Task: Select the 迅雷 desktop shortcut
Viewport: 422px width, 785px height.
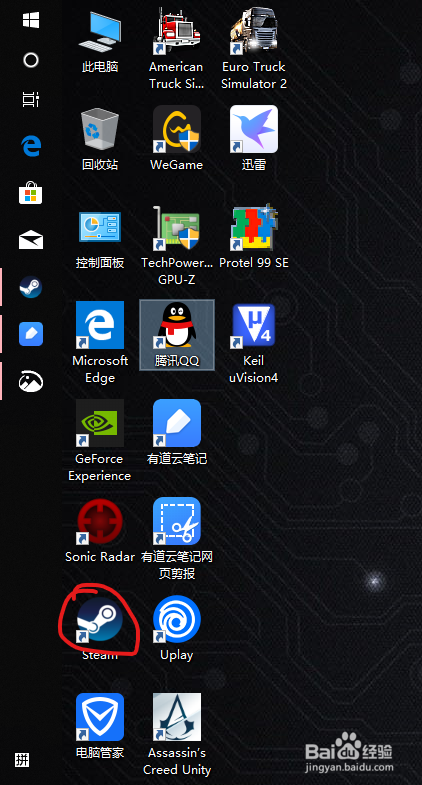Action: tap(254, 138)
